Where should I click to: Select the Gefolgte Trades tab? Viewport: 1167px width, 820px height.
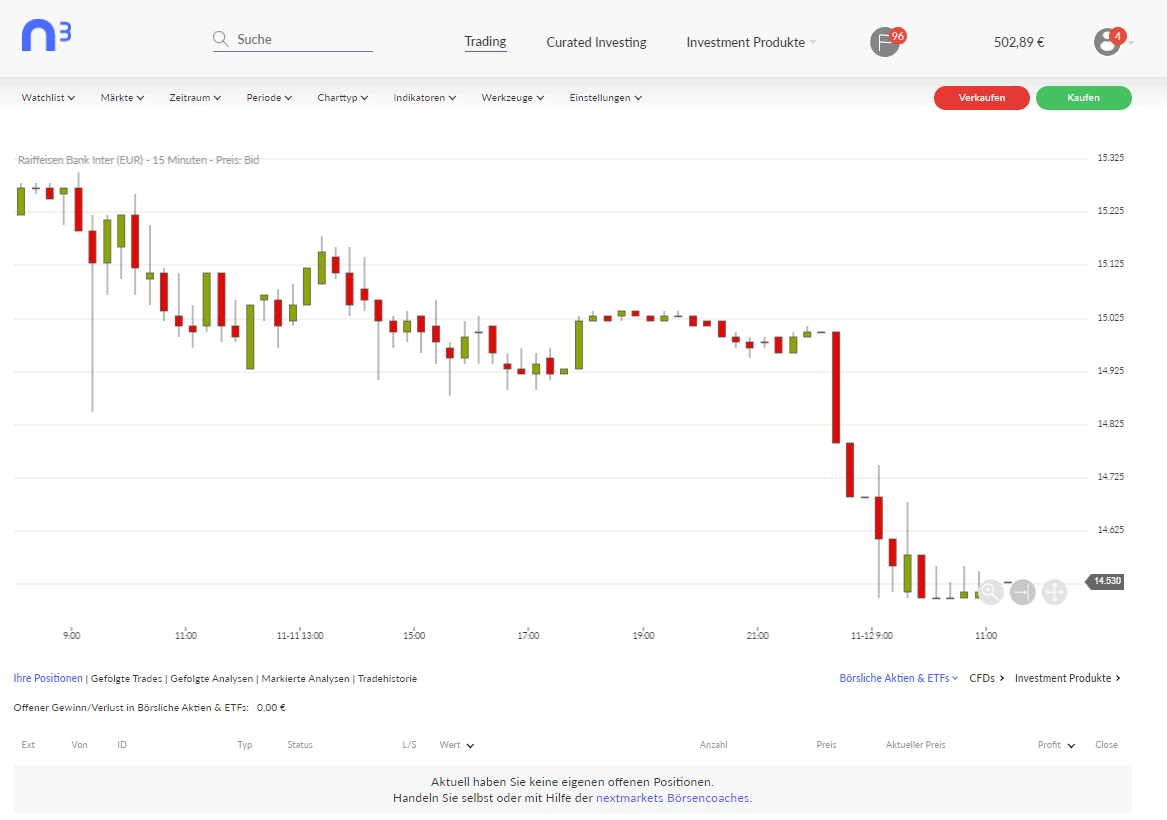click(127, 679)
